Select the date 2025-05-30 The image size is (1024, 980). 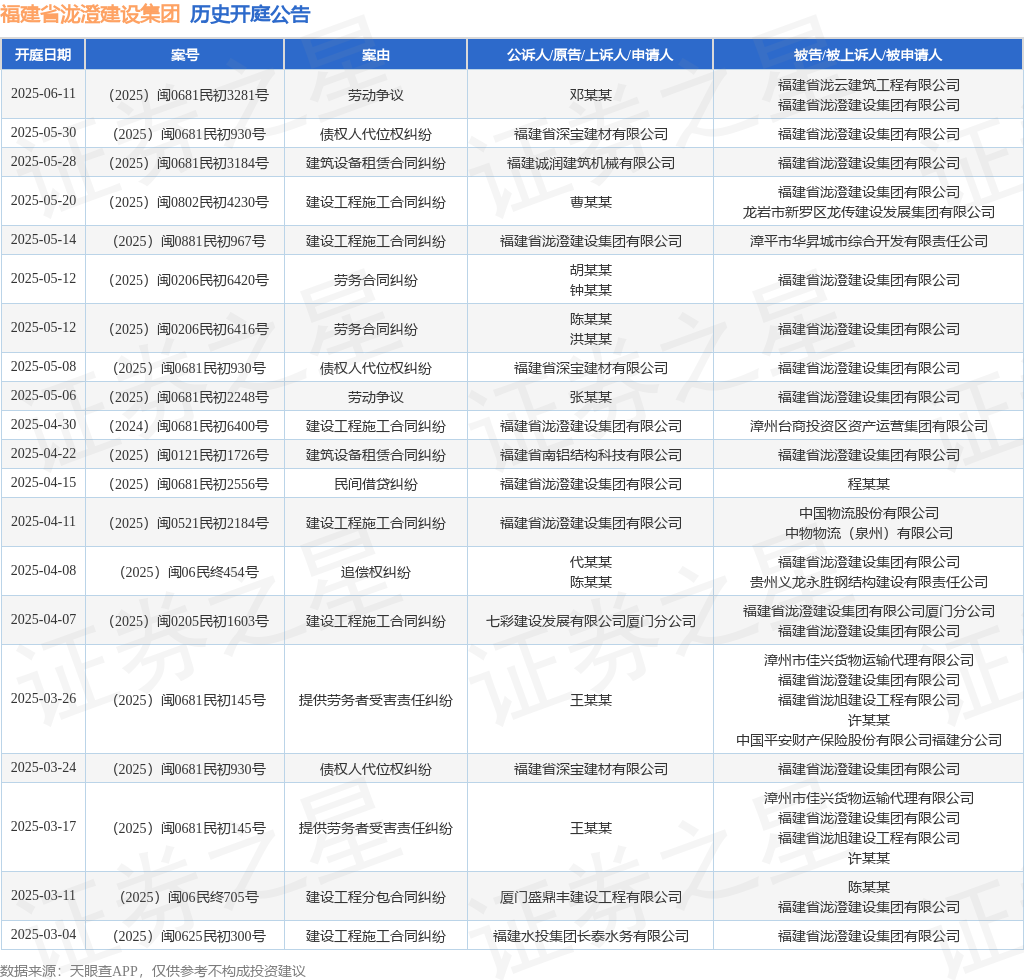43,133
